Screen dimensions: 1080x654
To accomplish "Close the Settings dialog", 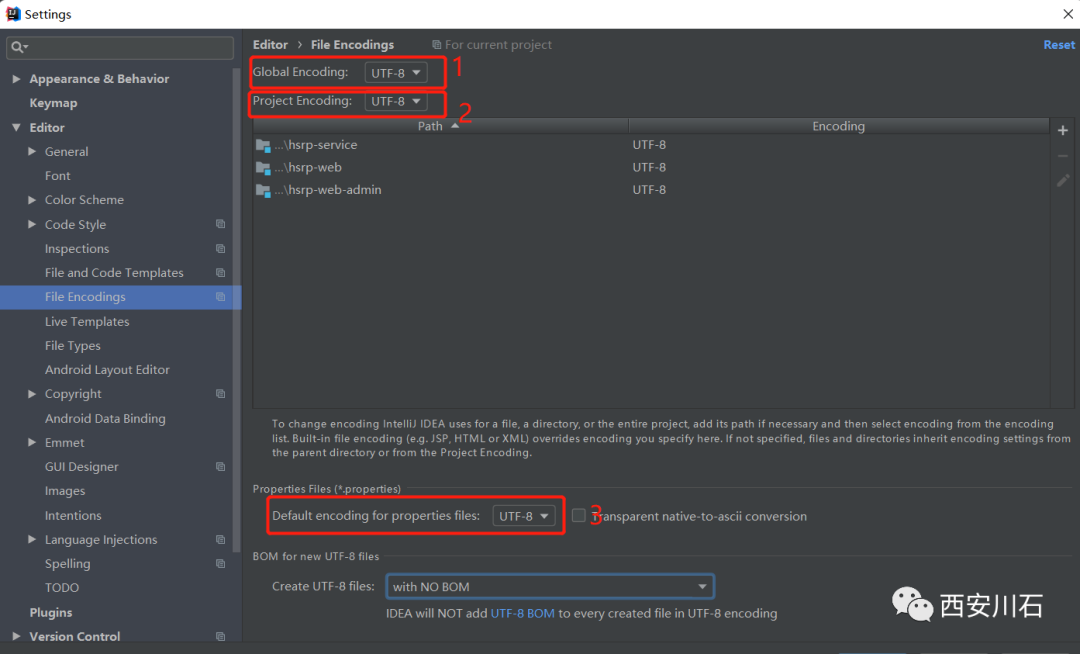I will 1067,14.
